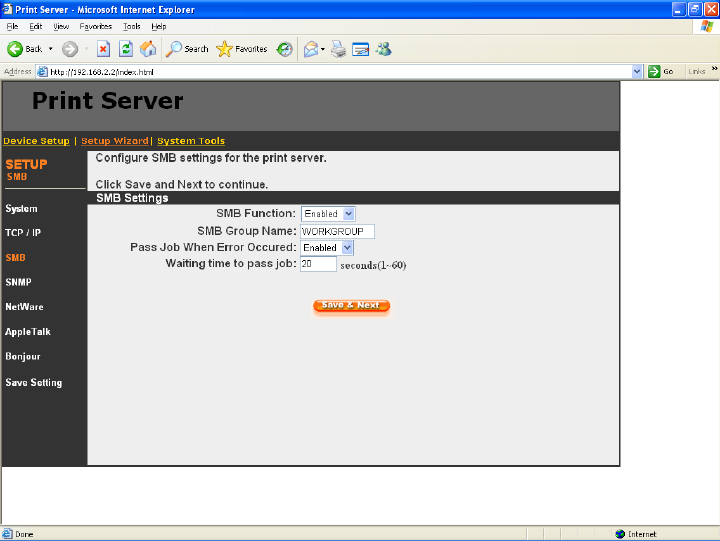Open the Back history dropdown arrow
This screenshot has height=541, width=720.
(51, 49)
